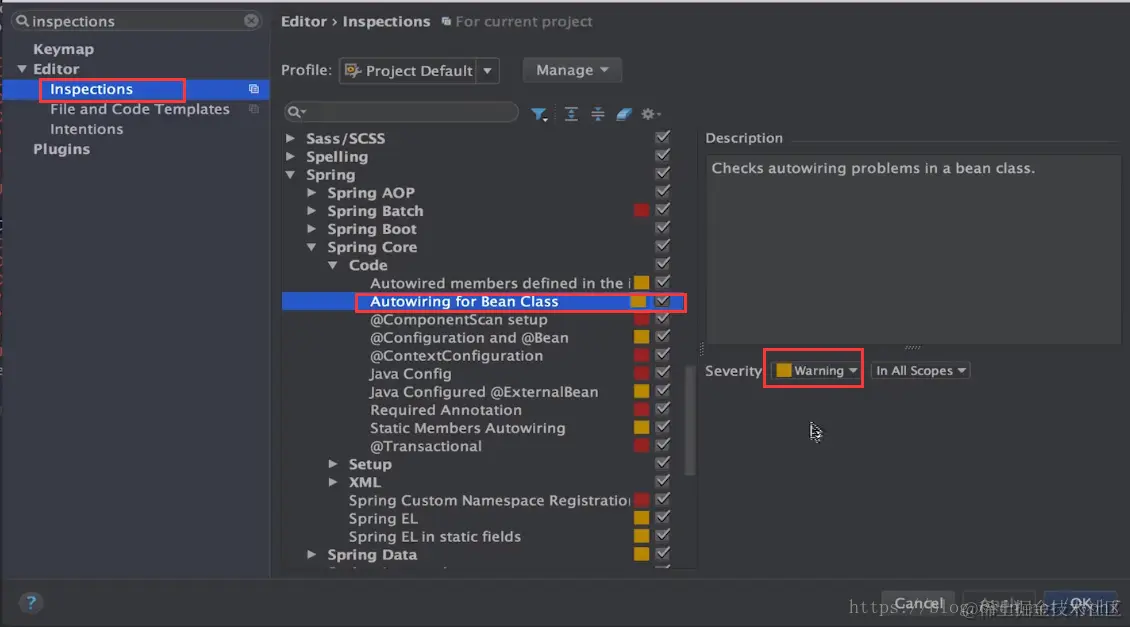Select the Required Annotation inspection
Viewport: 1130px width, 627px height.
tap(445, 409)
